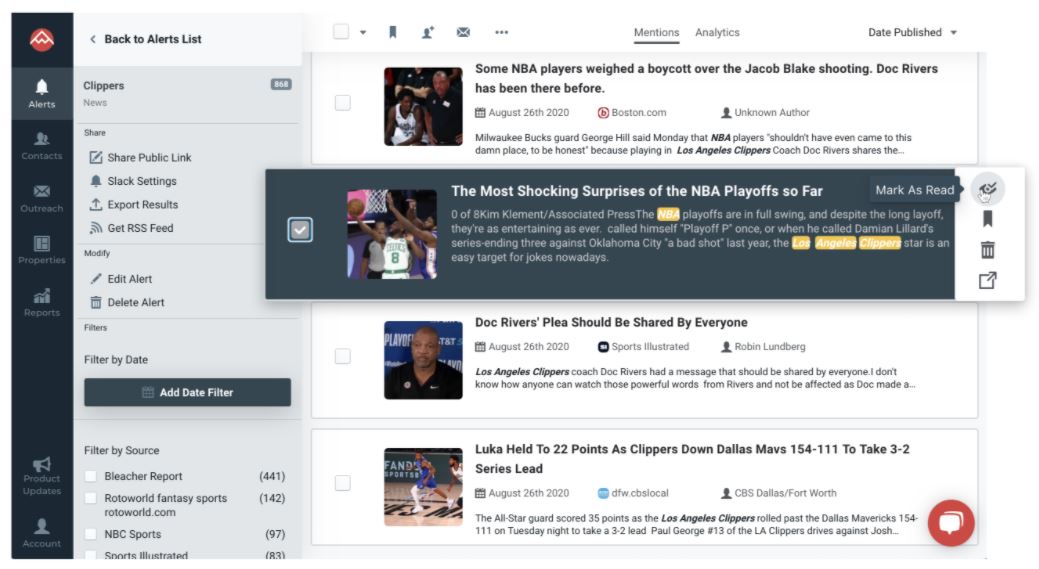The height and width of the screenshot is (569, 1039).
Task: Click author Robin Lundberg
Action: point(763,346)
